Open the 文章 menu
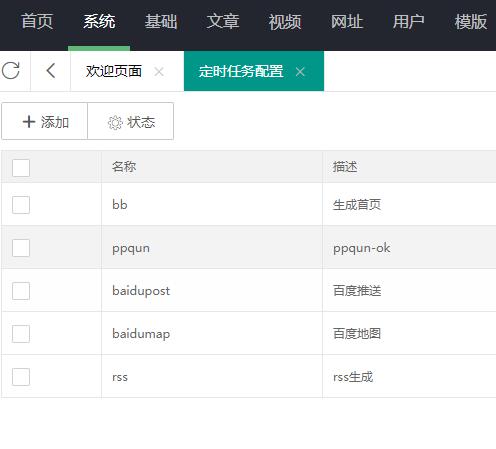Image resolution: width=496 pixels, height=449 pixels. point(223,22)
